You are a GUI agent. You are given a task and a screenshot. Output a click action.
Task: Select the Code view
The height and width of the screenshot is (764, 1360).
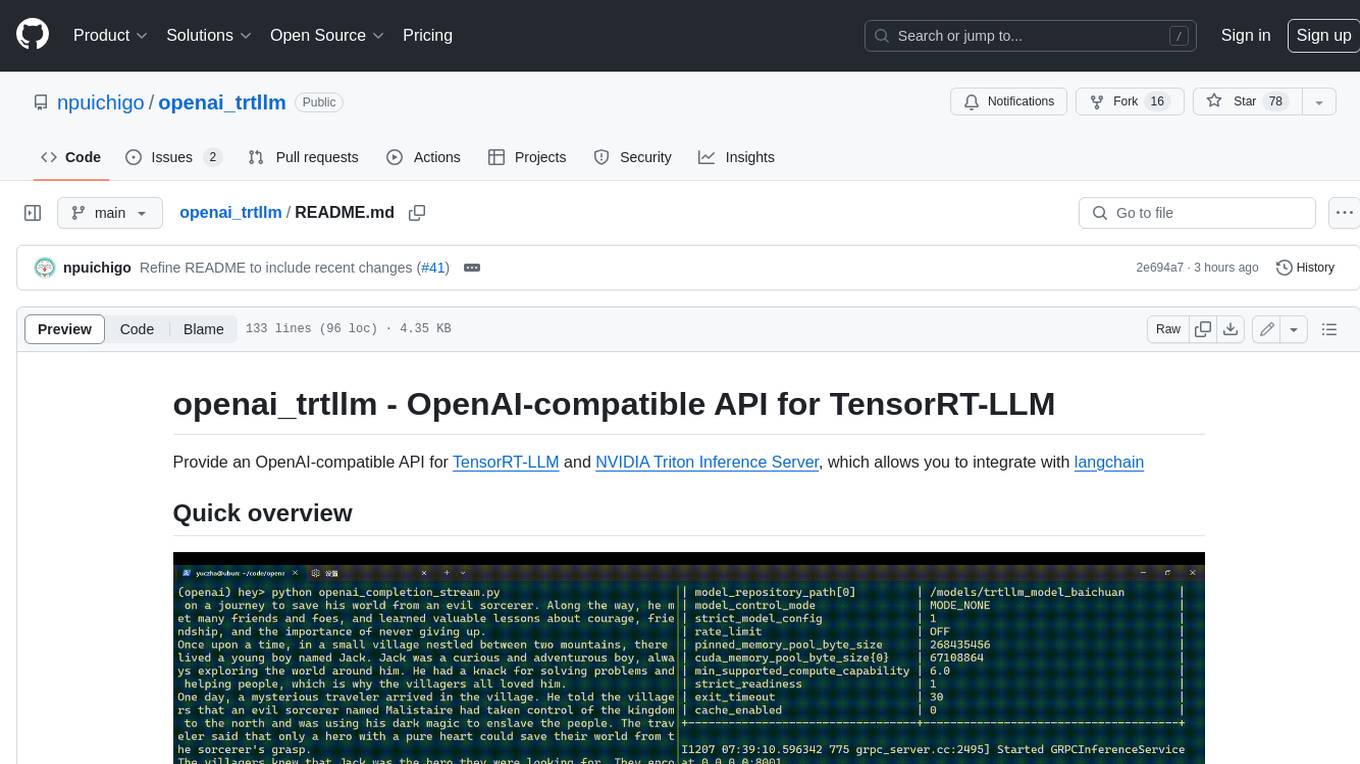pos(137,329)
